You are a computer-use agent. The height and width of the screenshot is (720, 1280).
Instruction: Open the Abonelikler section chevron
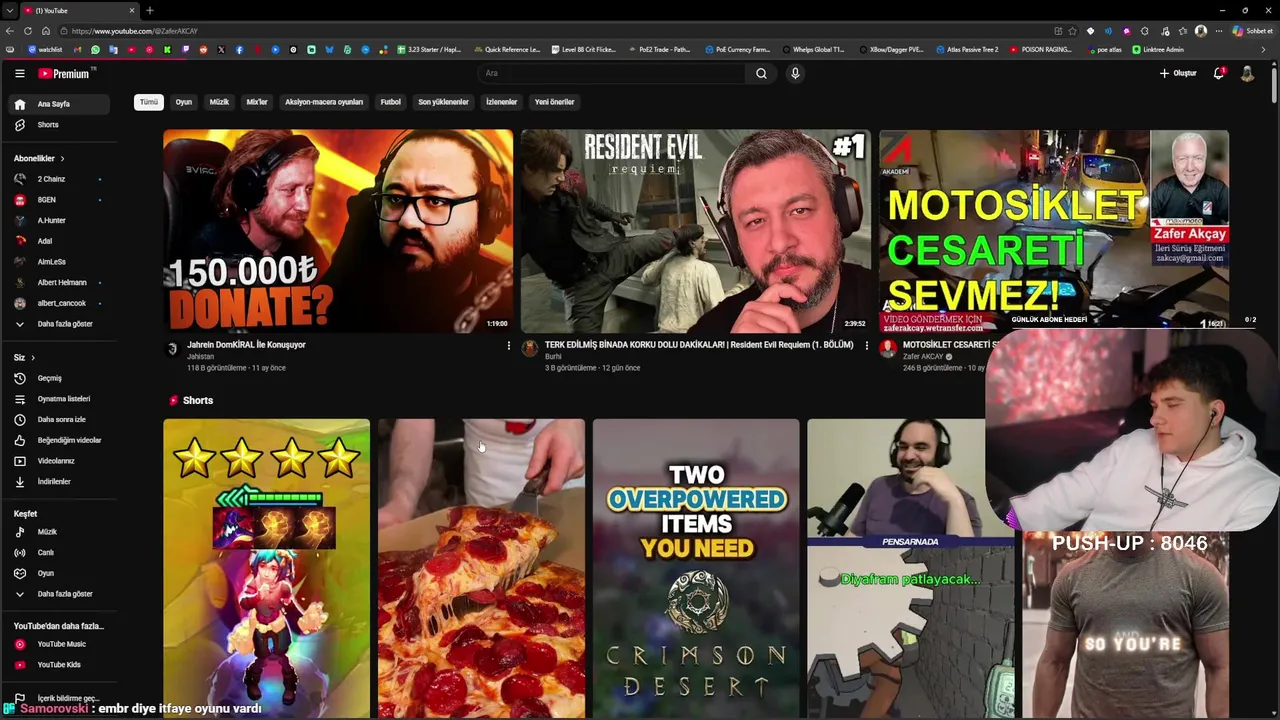tap(62, 158)
